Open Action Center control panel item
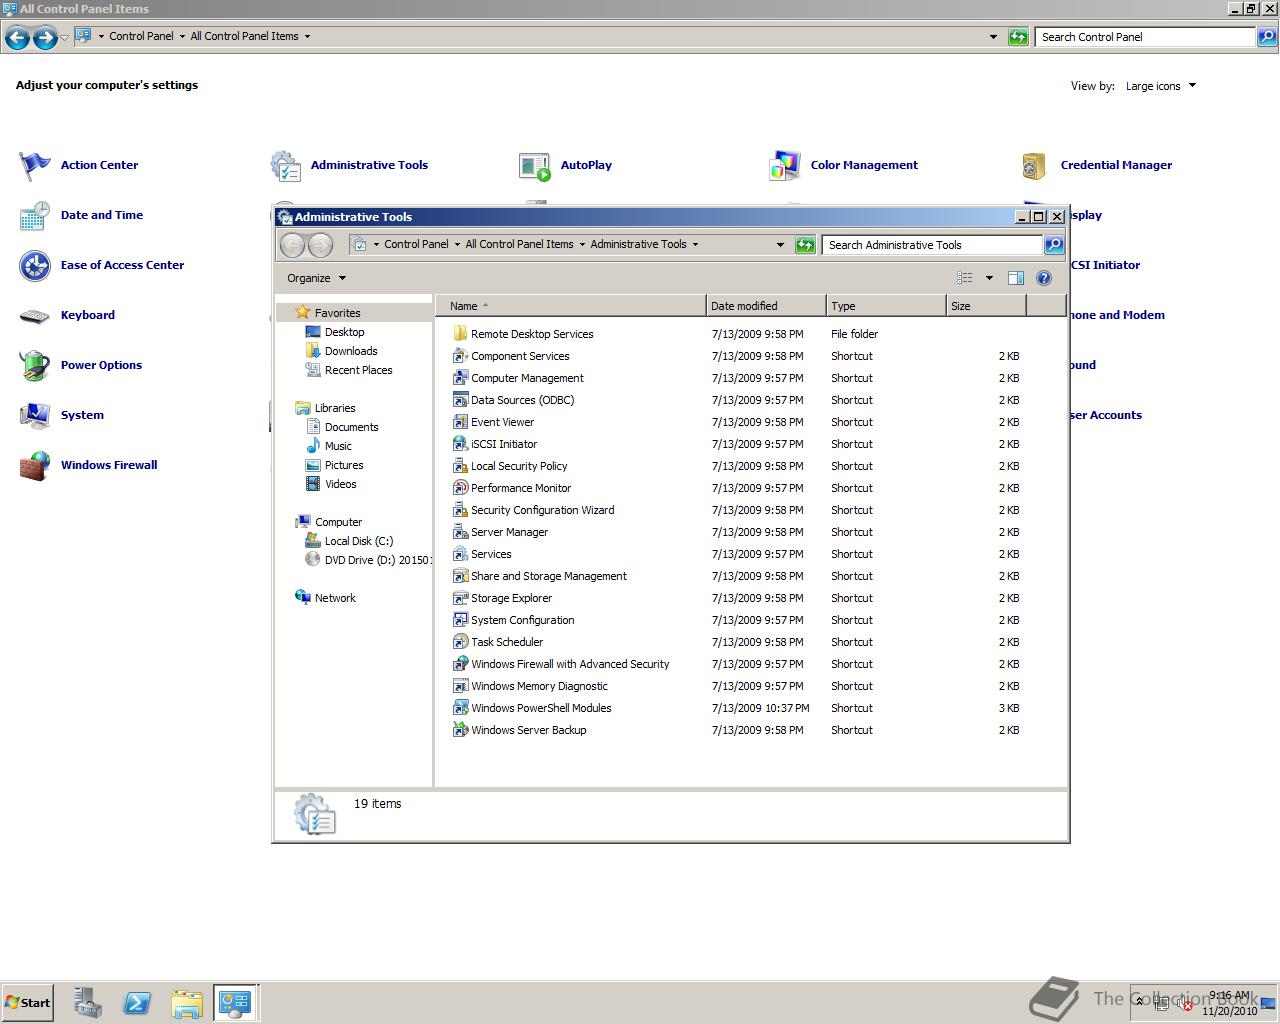Image resolution: width=1280 pixels, height=1024 pixels. point(78,165)
